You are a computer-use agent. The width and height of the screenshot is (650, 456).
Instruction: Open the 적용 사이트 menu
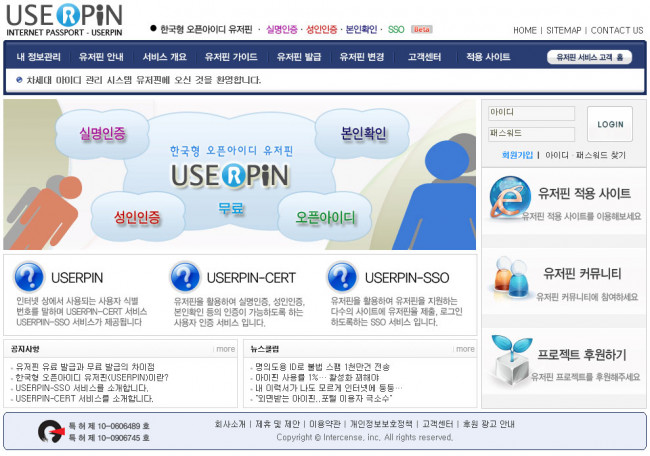click(488, 57)
